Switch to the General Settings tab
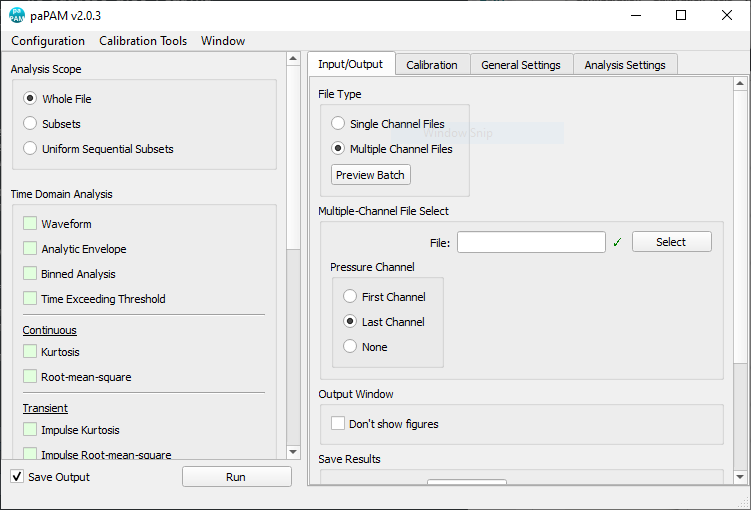The image size is (751, 510). pos(521,65)
